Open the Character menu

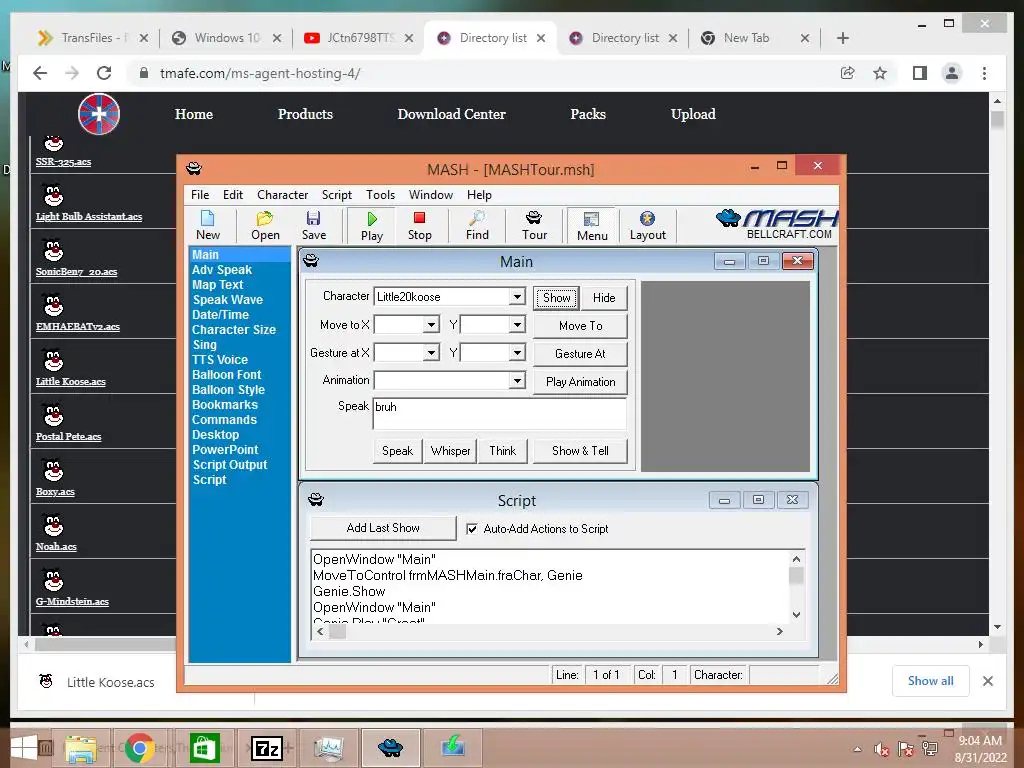pos(282,195)
